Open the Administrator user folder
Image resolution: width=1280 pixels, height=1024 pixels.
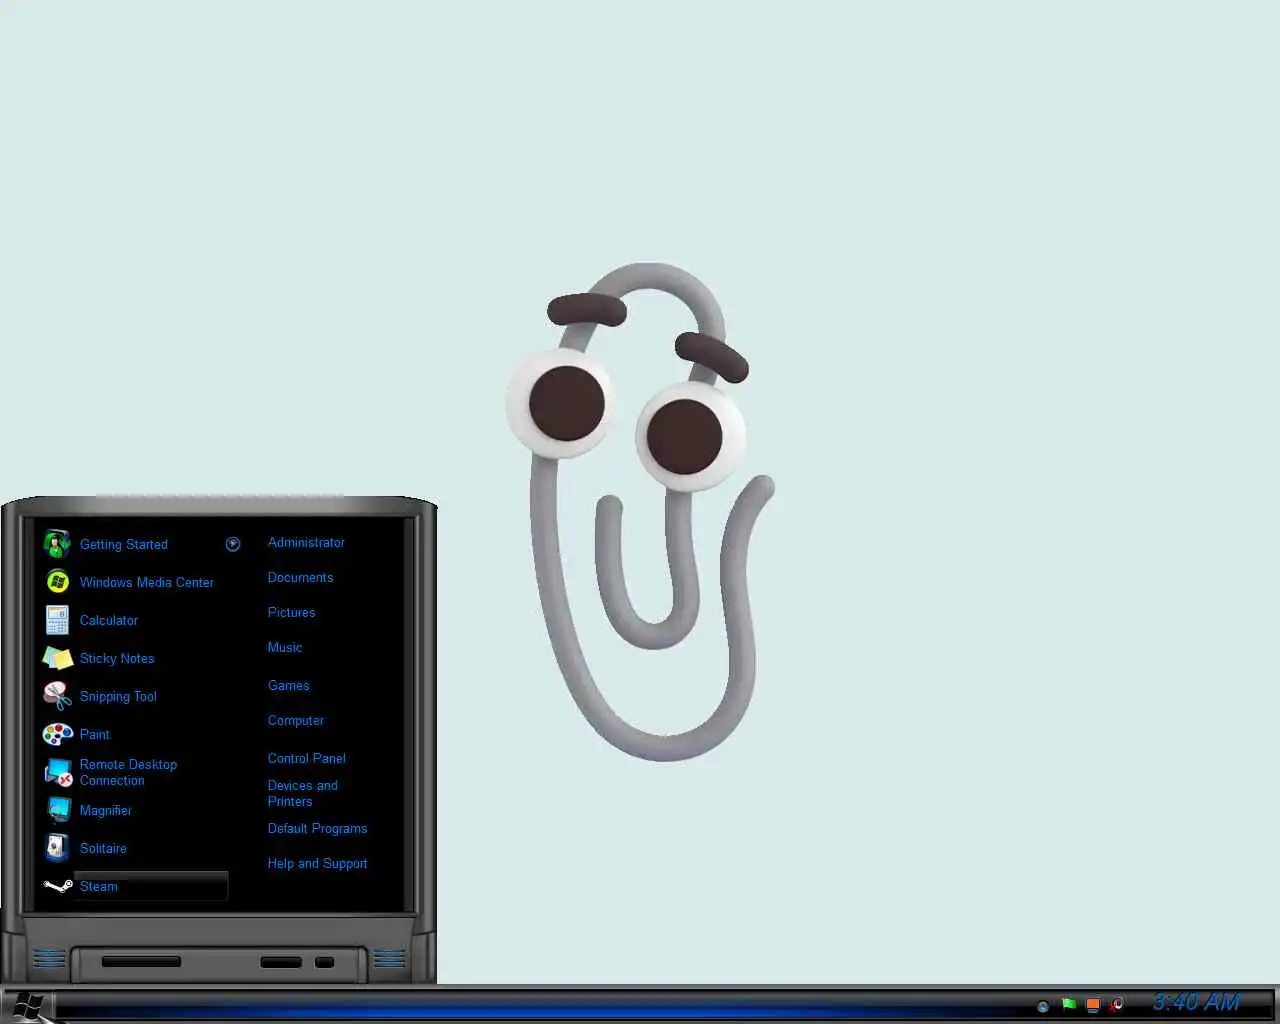point(306,542)
